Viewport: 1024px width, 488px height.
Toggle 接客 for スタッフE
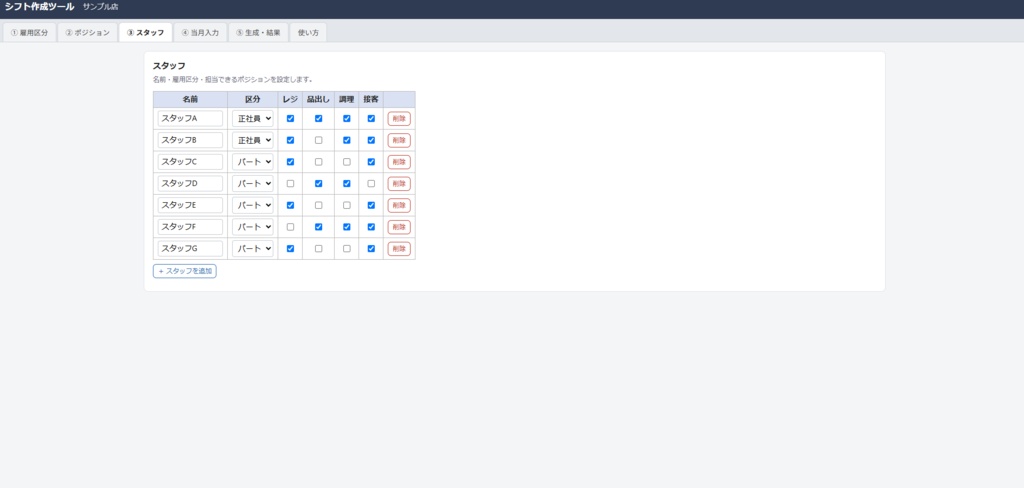pyautogui.click(x=372, y=205)
